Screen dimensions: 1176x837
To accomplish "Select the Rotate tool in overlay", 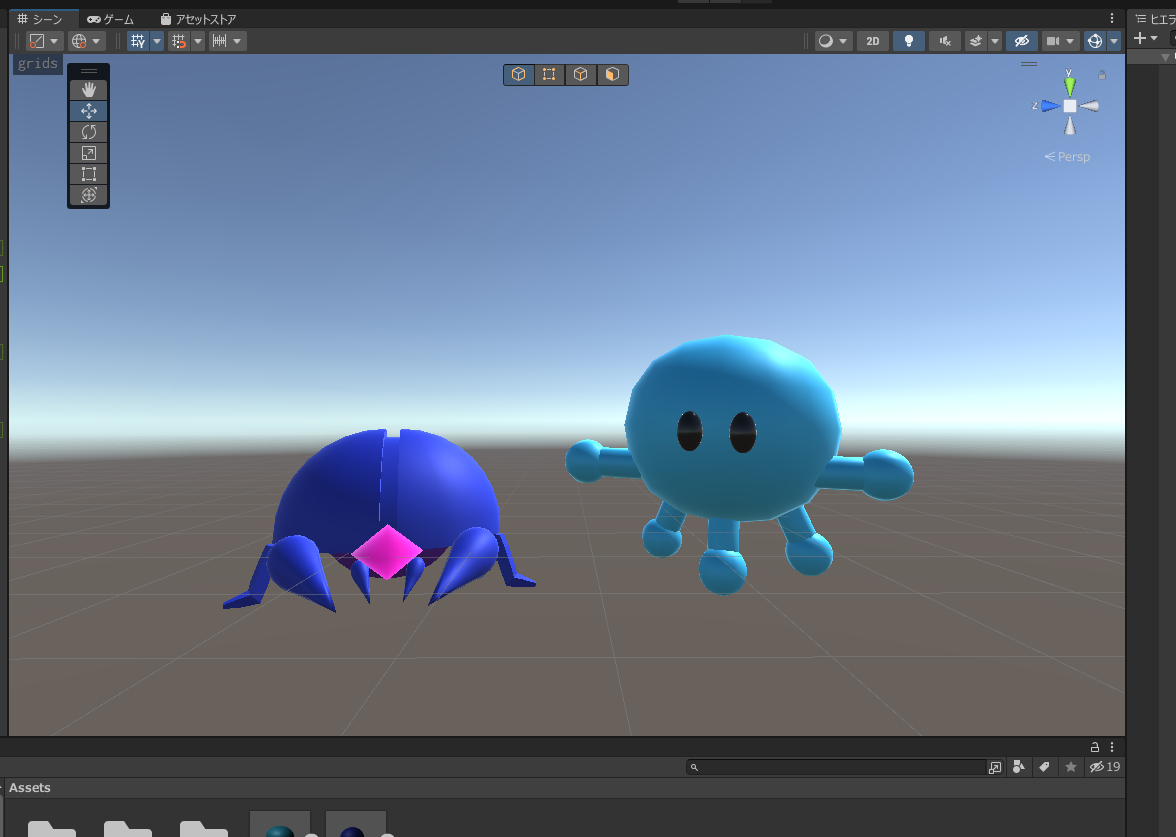I will [x=88, y=132].
